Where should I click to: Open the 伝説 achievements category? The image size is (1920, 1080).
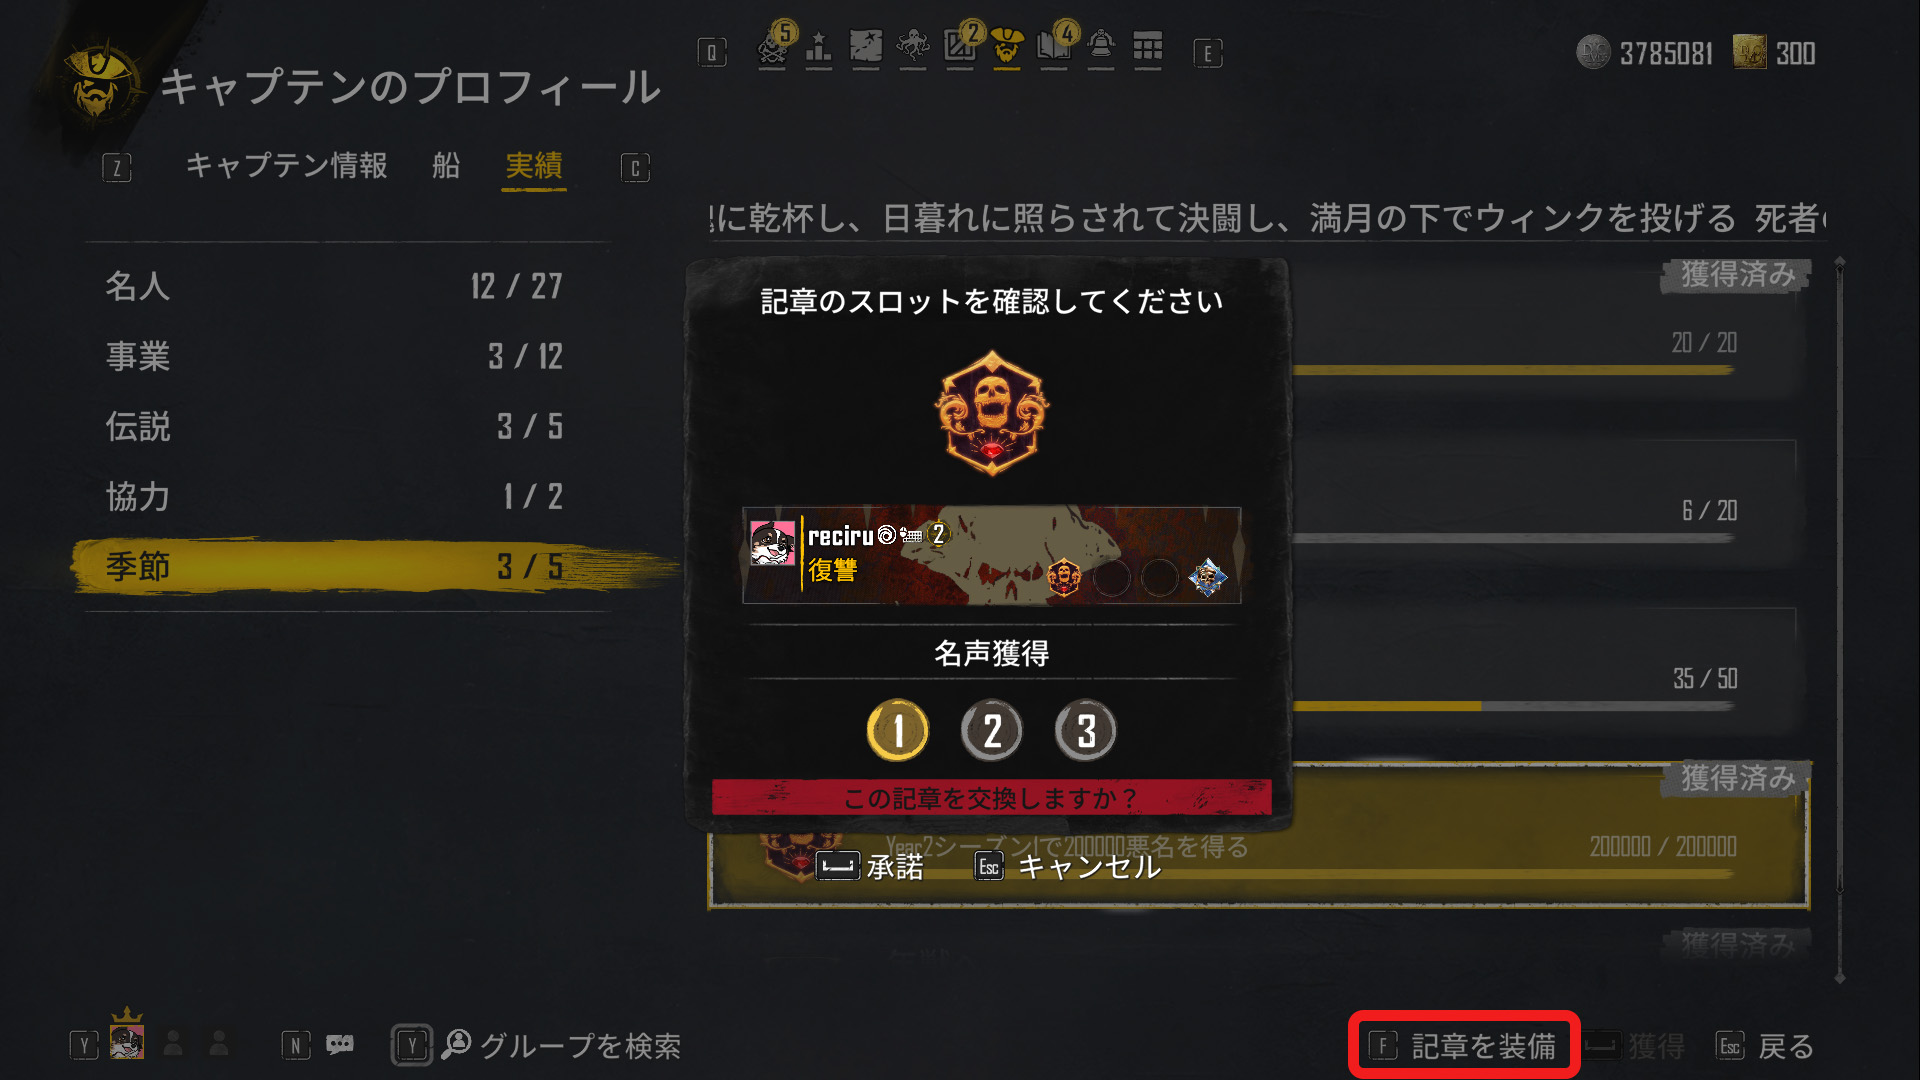335,427
